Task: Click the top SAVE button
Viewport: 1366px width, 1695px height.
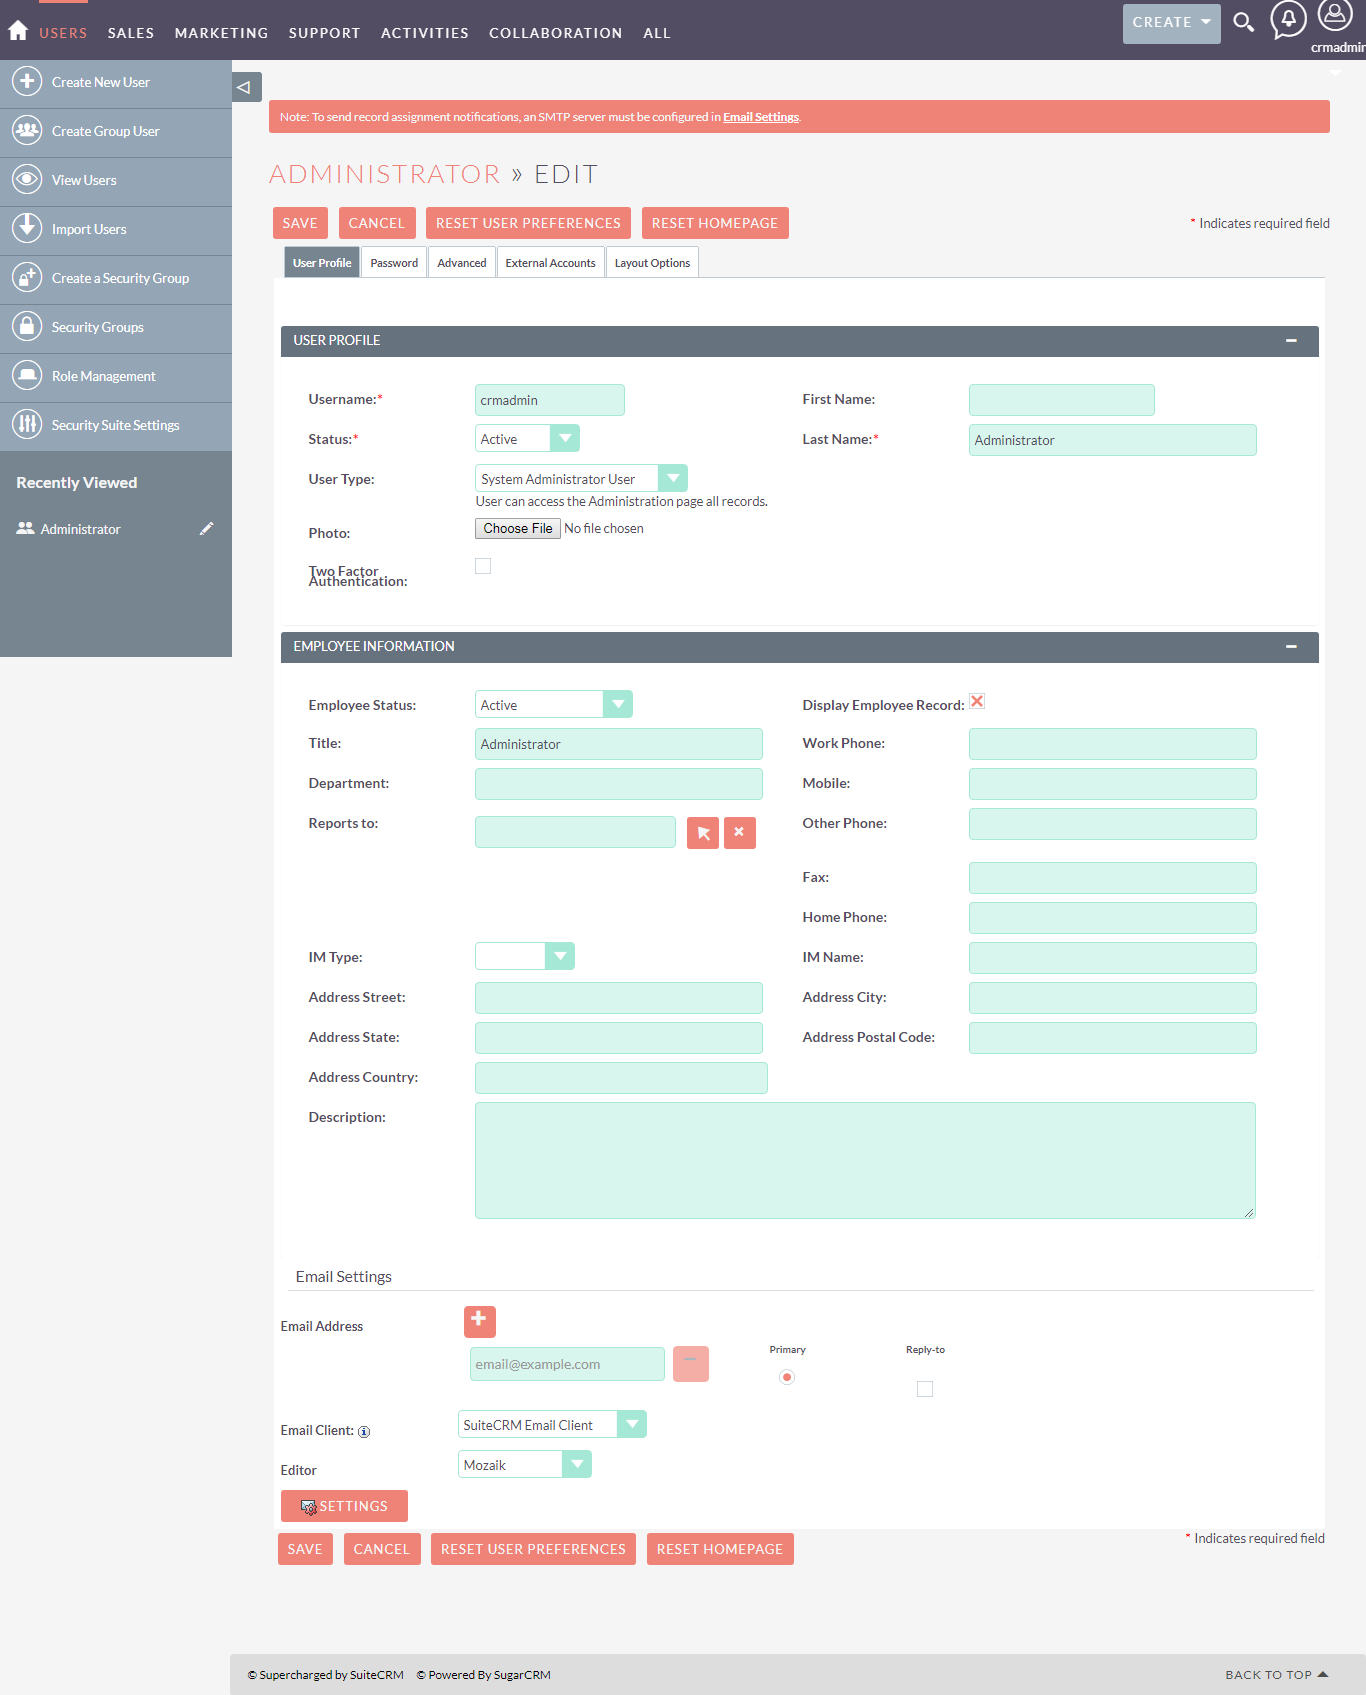Action: (300, 223)
